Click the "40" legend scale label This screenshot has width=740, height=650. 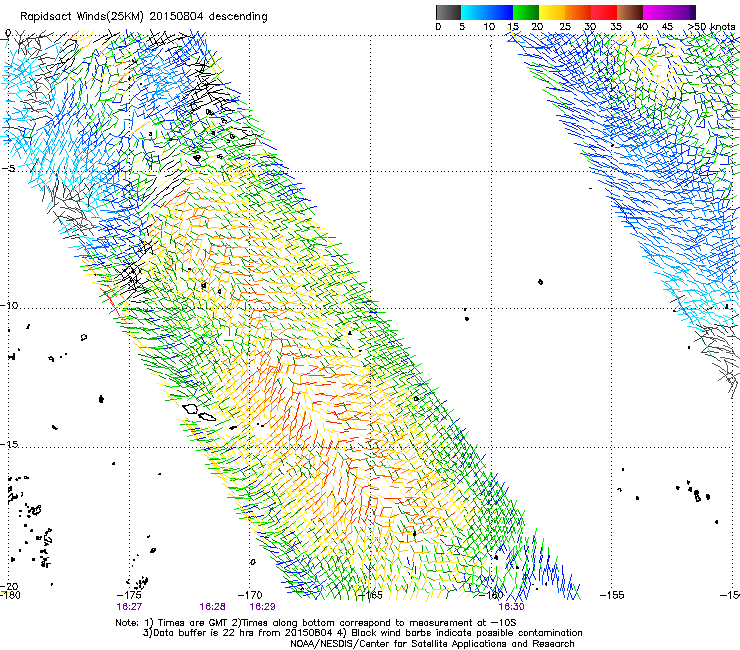pos(642,27)
